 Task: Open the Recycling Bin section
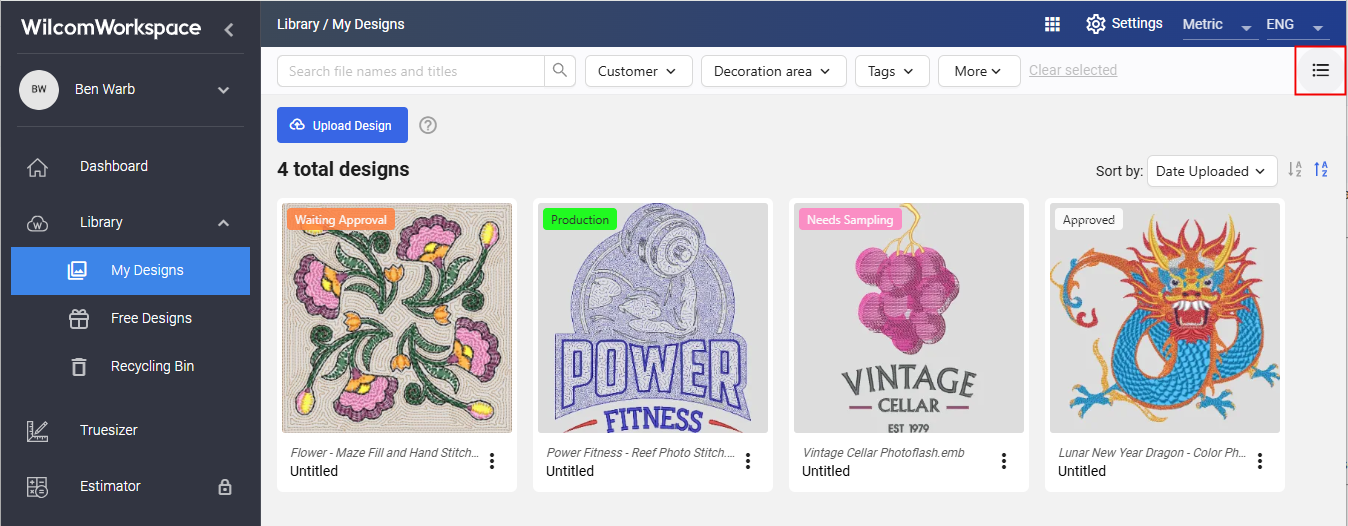(x=152, y=366)
